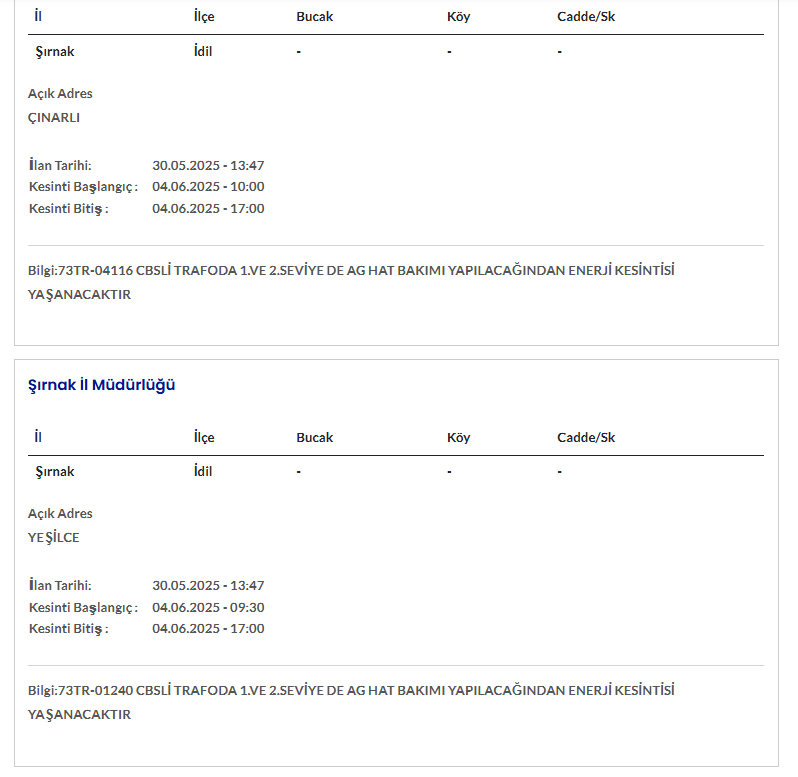The image size is (798, 777).
Task: Click Açık Adres label above YEŞİLCE
Action: click(60, 513)
